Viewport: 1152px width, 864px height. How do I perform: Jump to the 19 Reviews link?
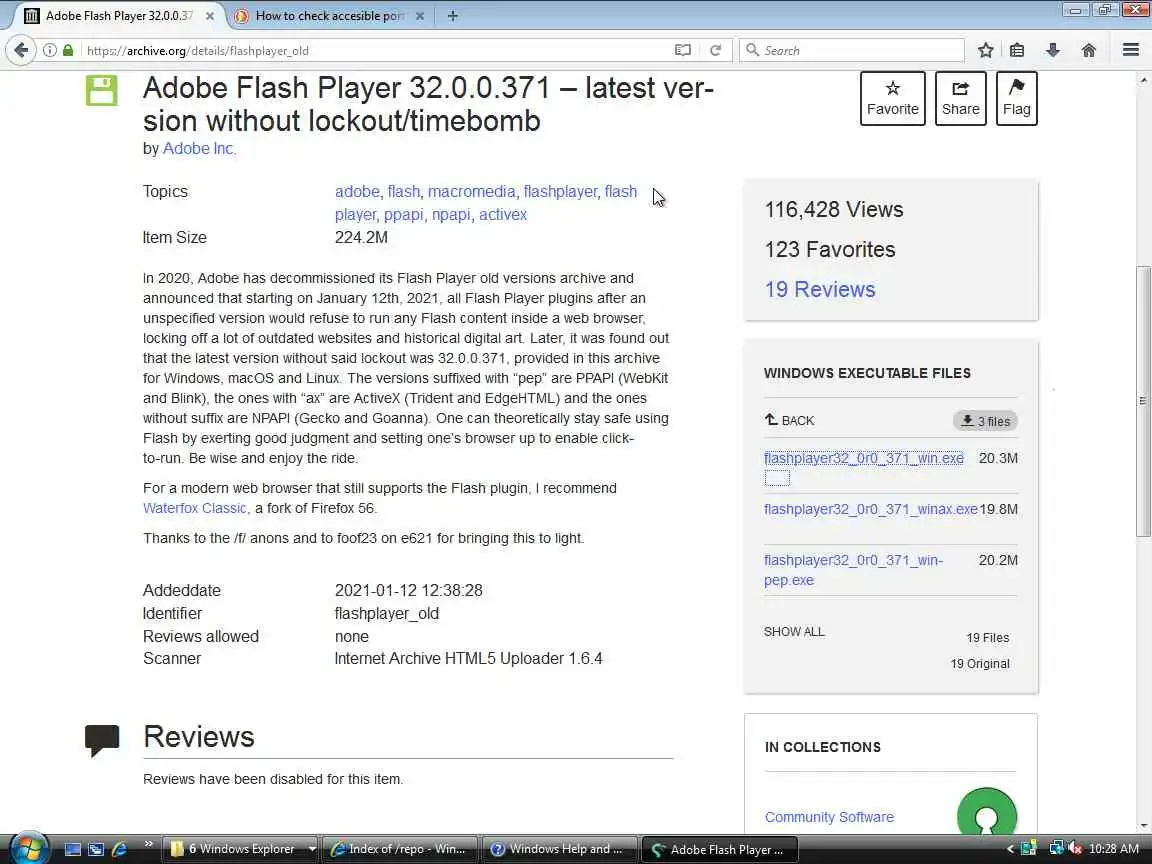820,289
